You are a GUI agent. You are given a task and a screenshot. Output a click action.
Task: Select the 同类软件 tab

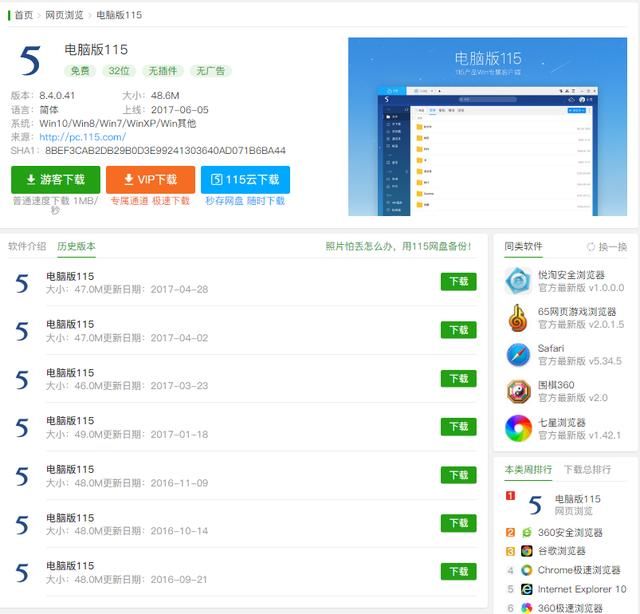pos(523,246)
